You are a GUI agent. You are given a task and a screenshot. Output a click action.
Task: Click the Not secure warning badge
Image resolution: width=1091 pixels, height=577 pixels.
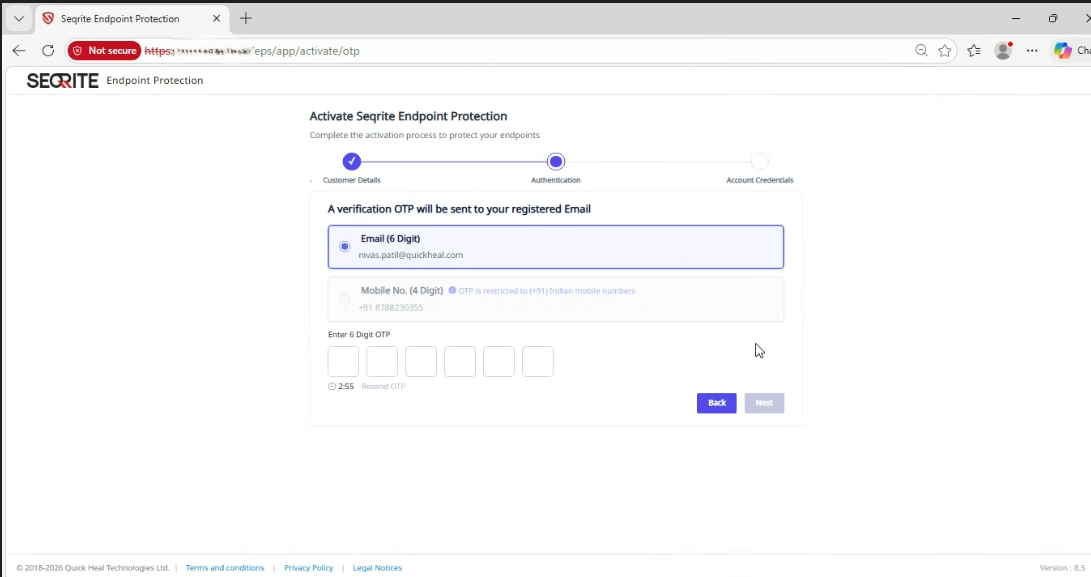coord(104,49)
